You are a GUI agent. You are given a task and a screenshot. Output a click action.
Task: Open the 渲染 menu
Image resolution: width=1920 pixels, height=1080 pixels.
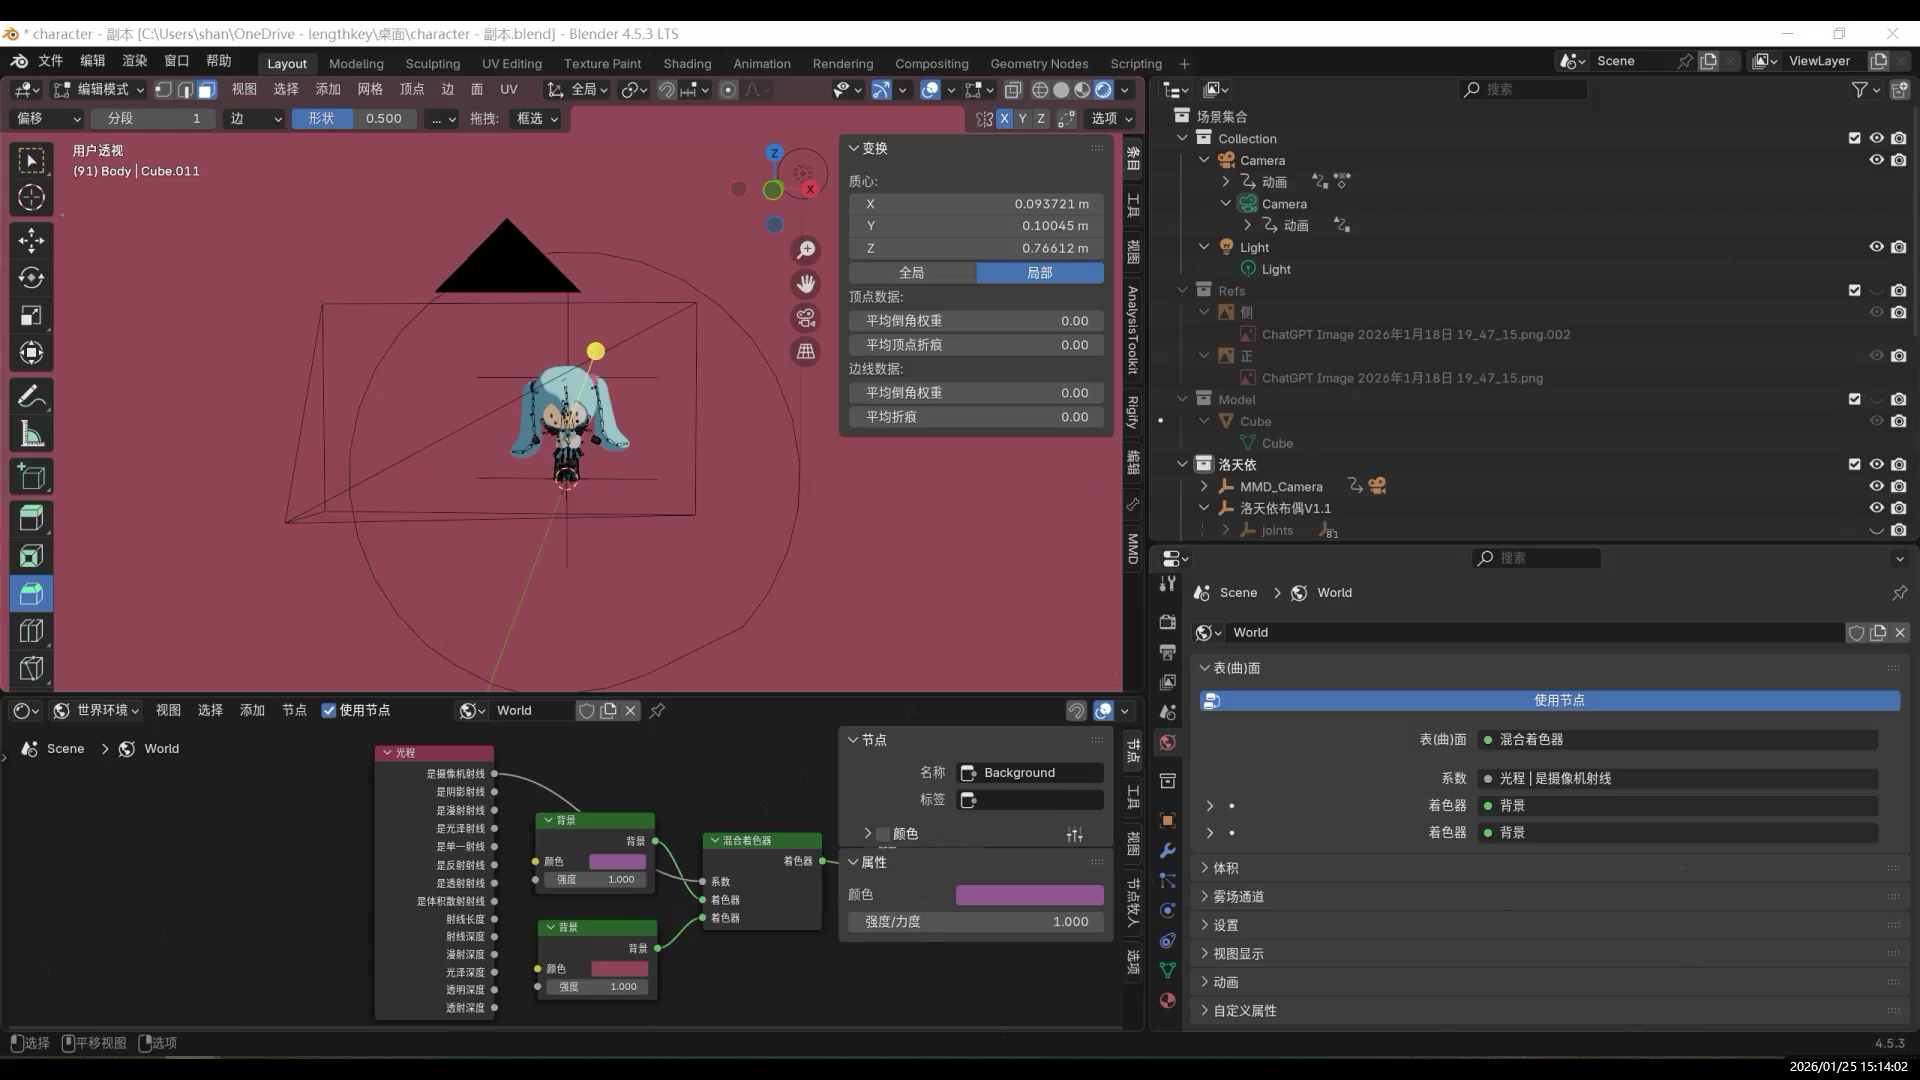pos(134,61)
